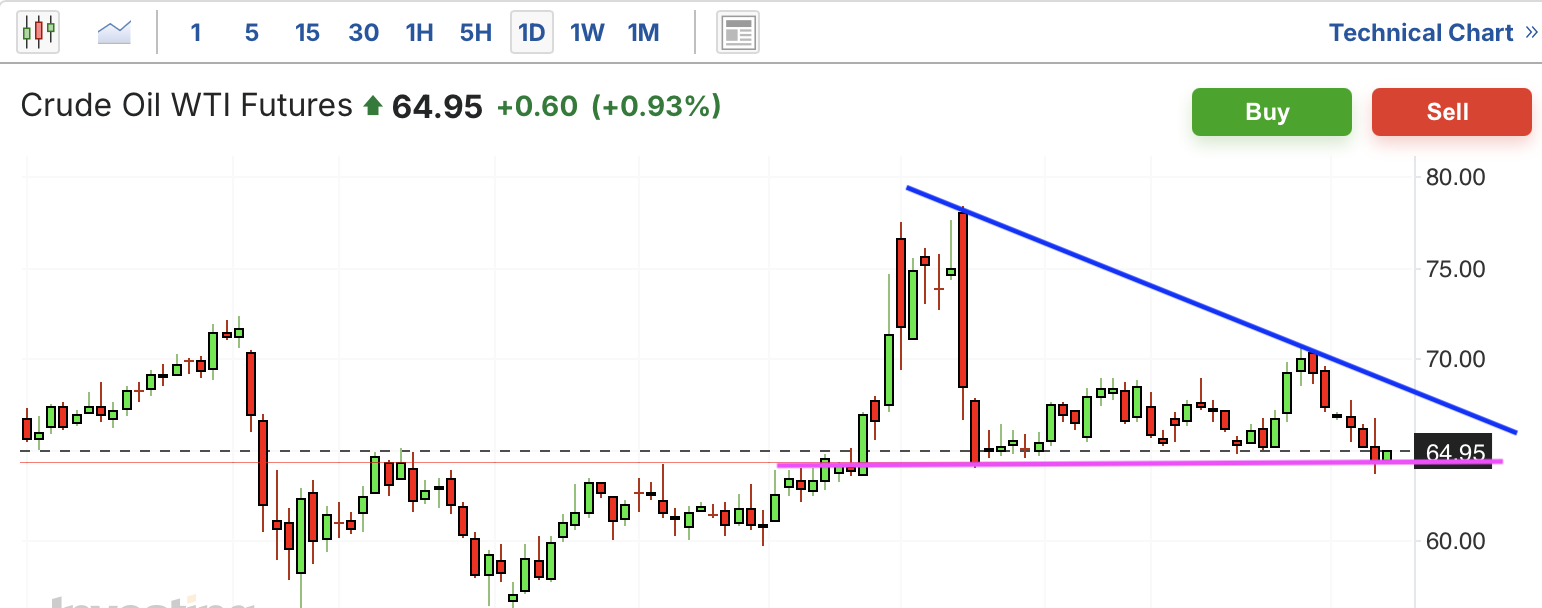Click the 70.00 price axis label
The height and width of the screenshot is (608, 1542).
pyautogui.click(x=1457, y=359)
